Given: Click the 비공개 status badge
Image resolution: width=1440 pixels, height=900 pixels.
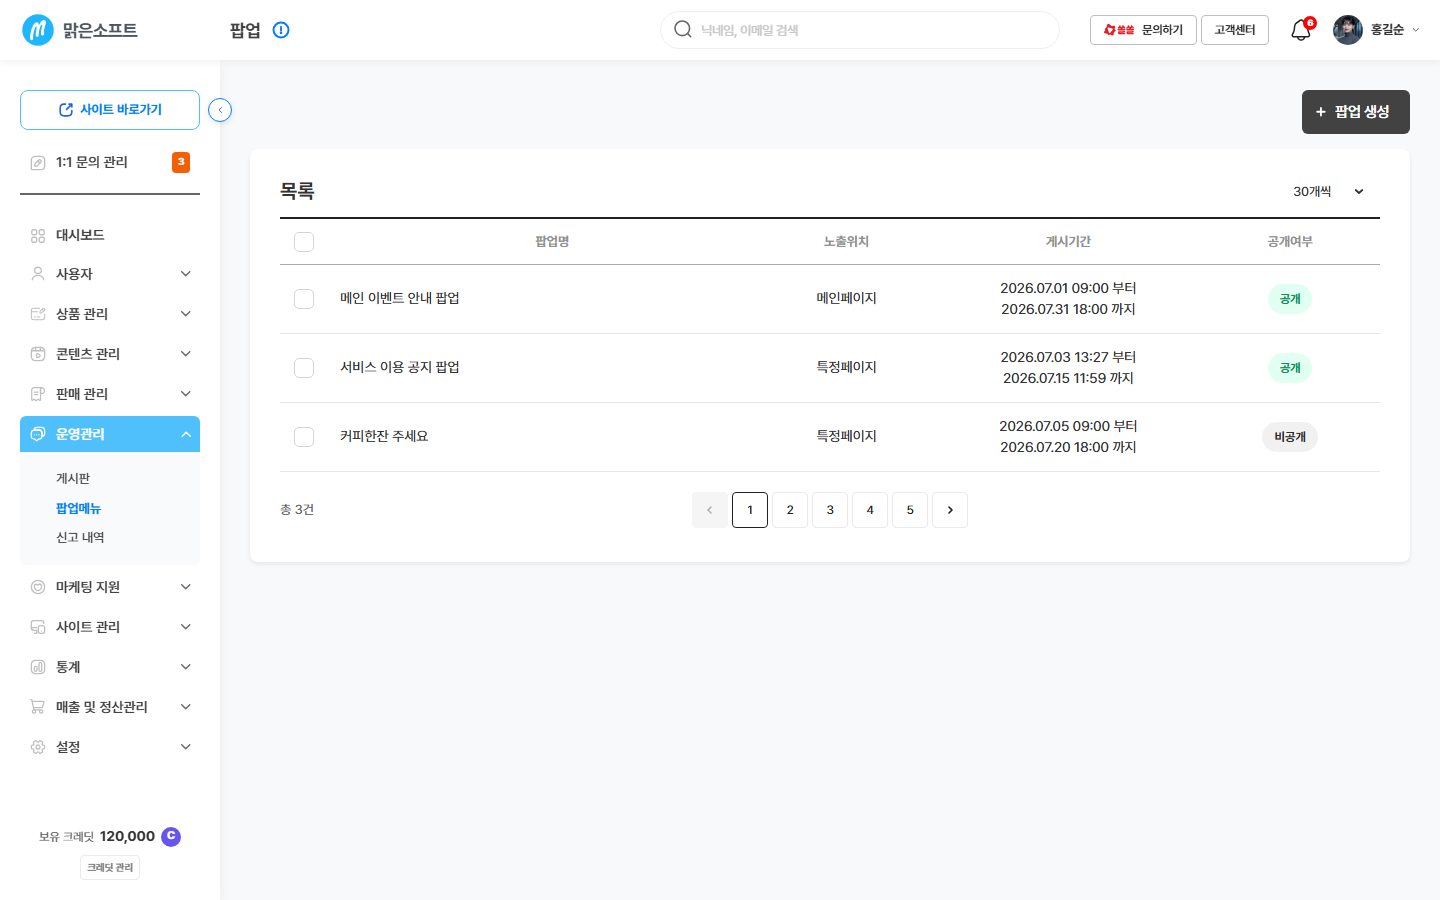Looking at the screenshot, I should pyautogui.click(x=1290, y=437).
